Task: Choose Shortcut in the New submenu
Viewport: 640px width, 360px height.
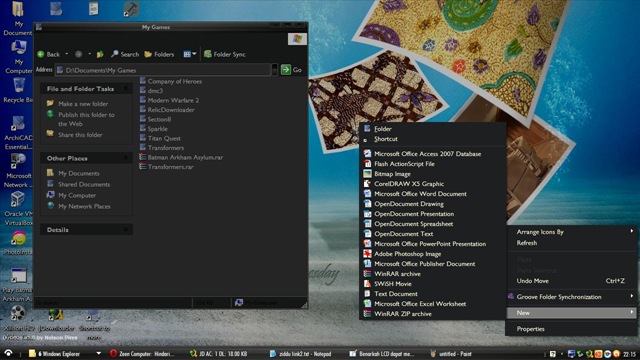Action: pyautogui.click(x=433, y=139)
